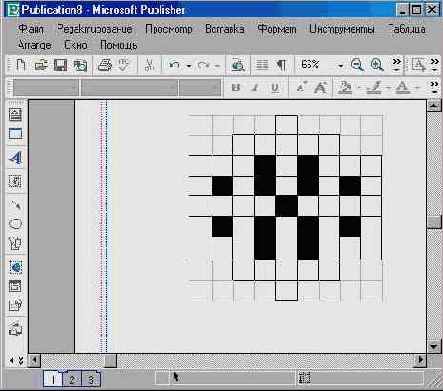This screenshot has width=443, height=391.
Task: Click the Zoom Out magnifier icon
Action: (357, 65)
